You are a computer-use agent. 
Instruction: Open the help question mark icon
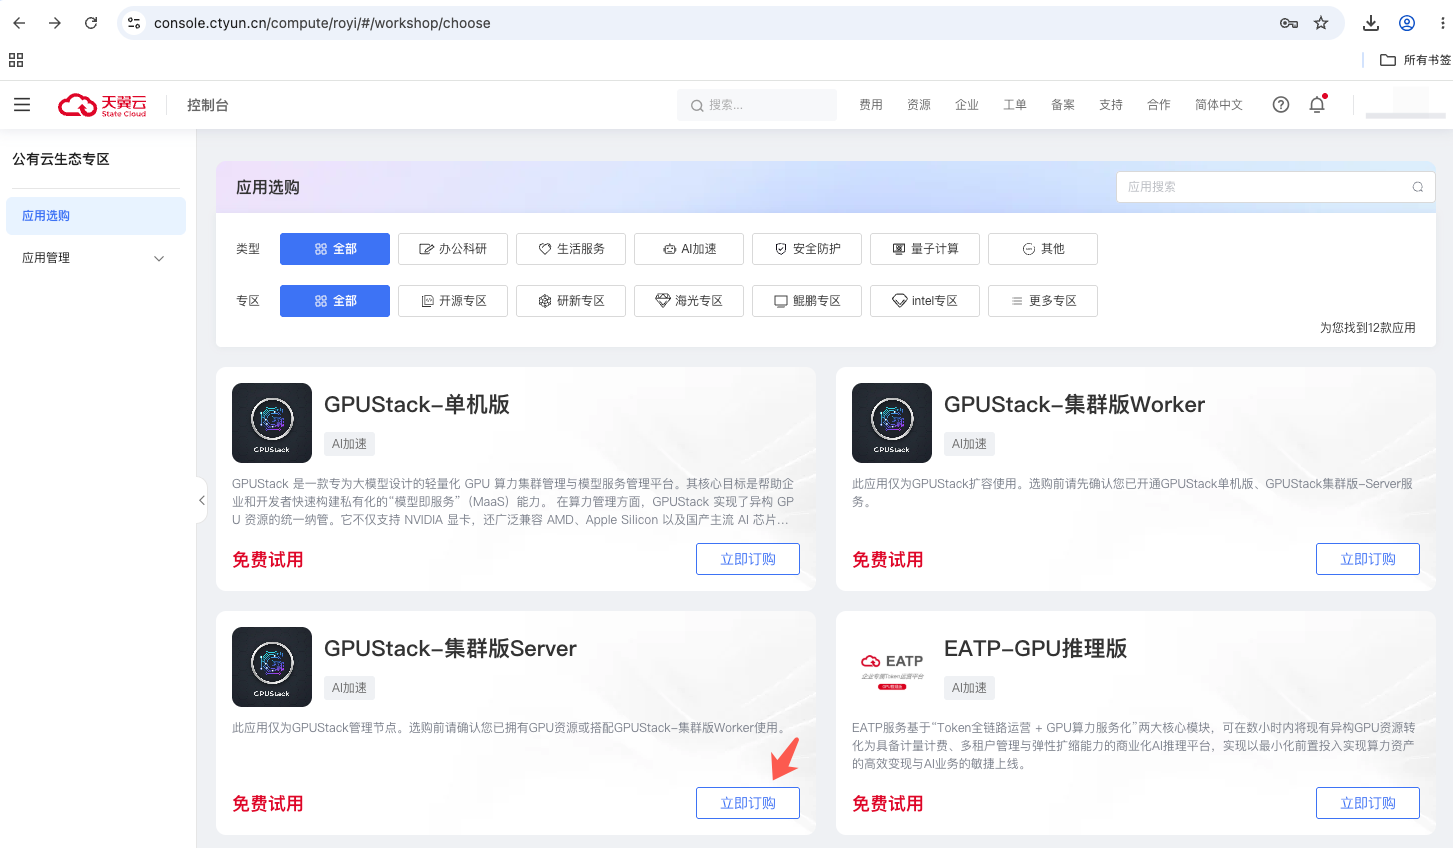pos(1281,105)
